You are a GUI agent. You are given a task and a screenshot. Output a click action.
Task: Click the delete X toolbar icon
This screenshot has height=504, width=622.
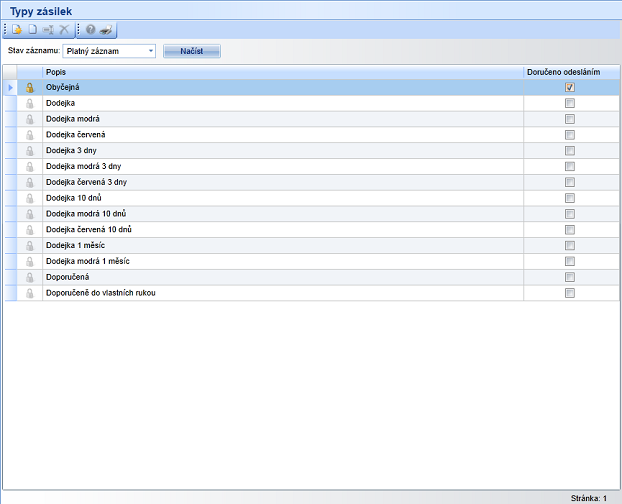point(64,29)
